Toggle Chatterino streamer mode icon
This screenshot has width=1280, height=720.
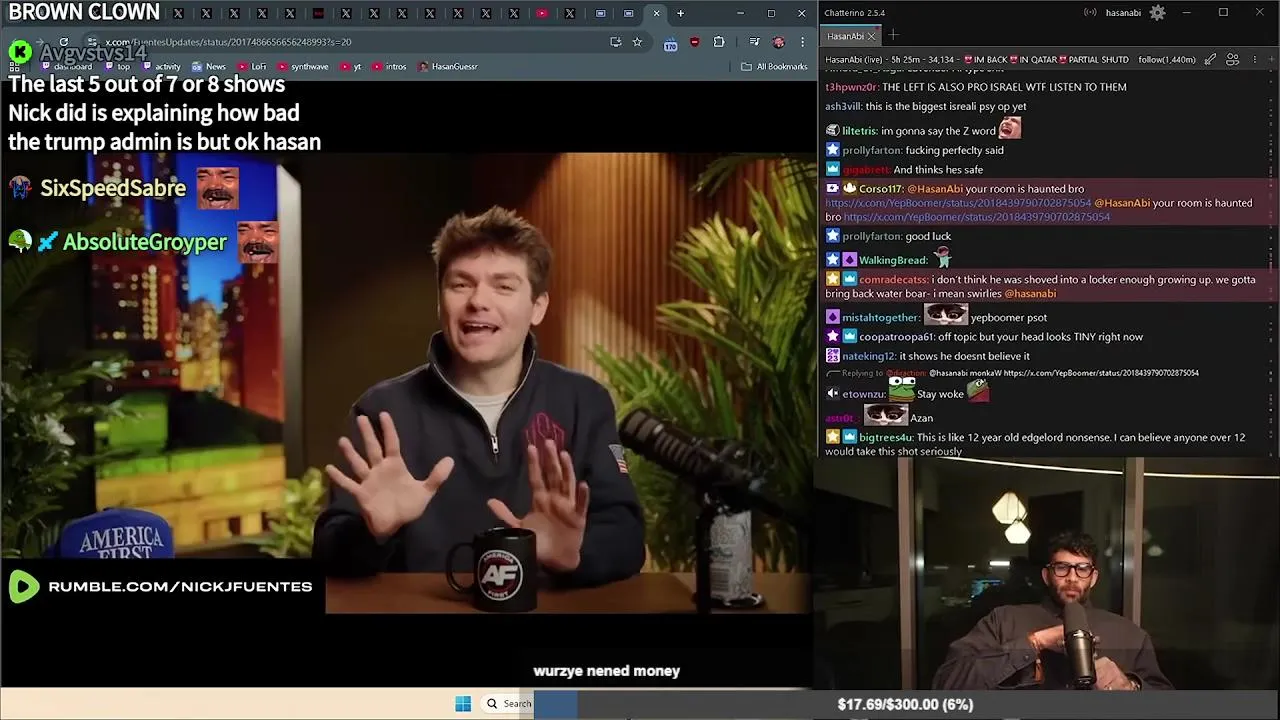coord(1090,13)
